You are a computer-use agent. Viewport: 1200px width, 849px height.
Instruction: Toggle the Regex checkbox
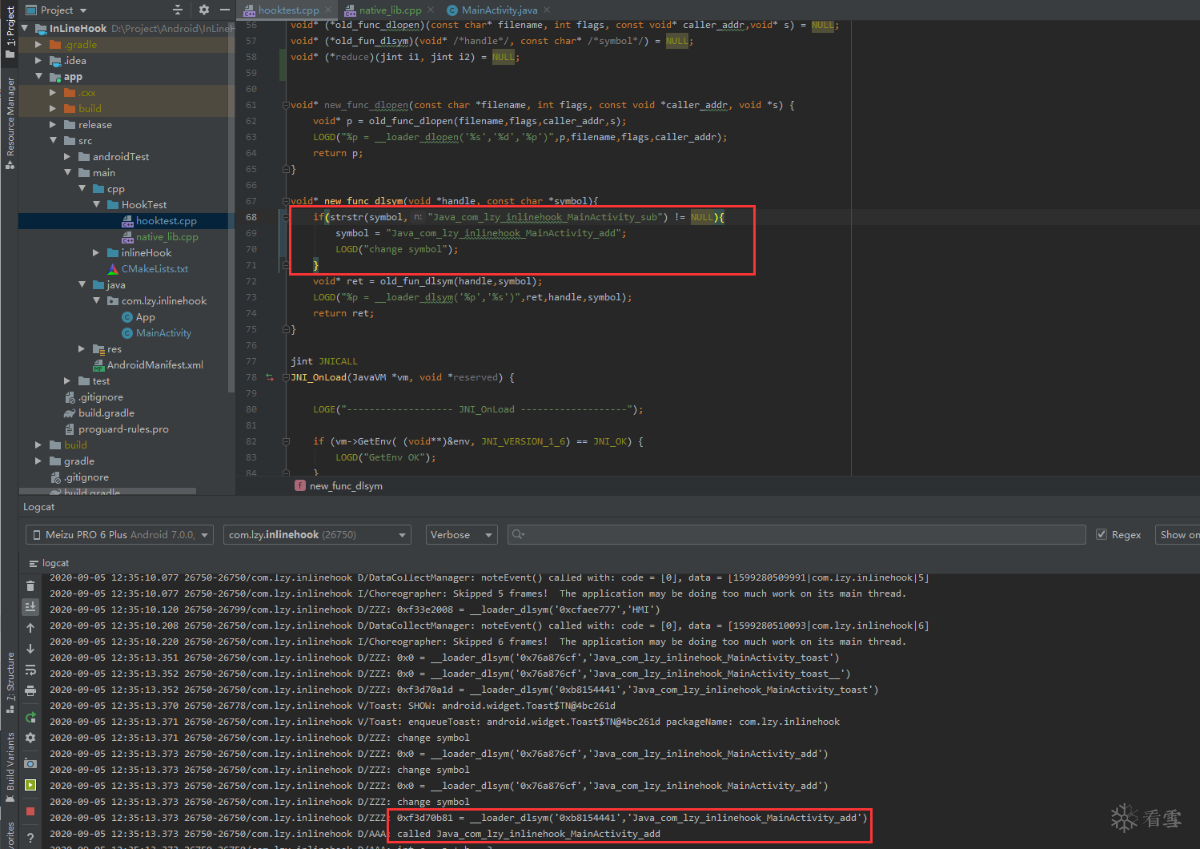click(1102, 535)
